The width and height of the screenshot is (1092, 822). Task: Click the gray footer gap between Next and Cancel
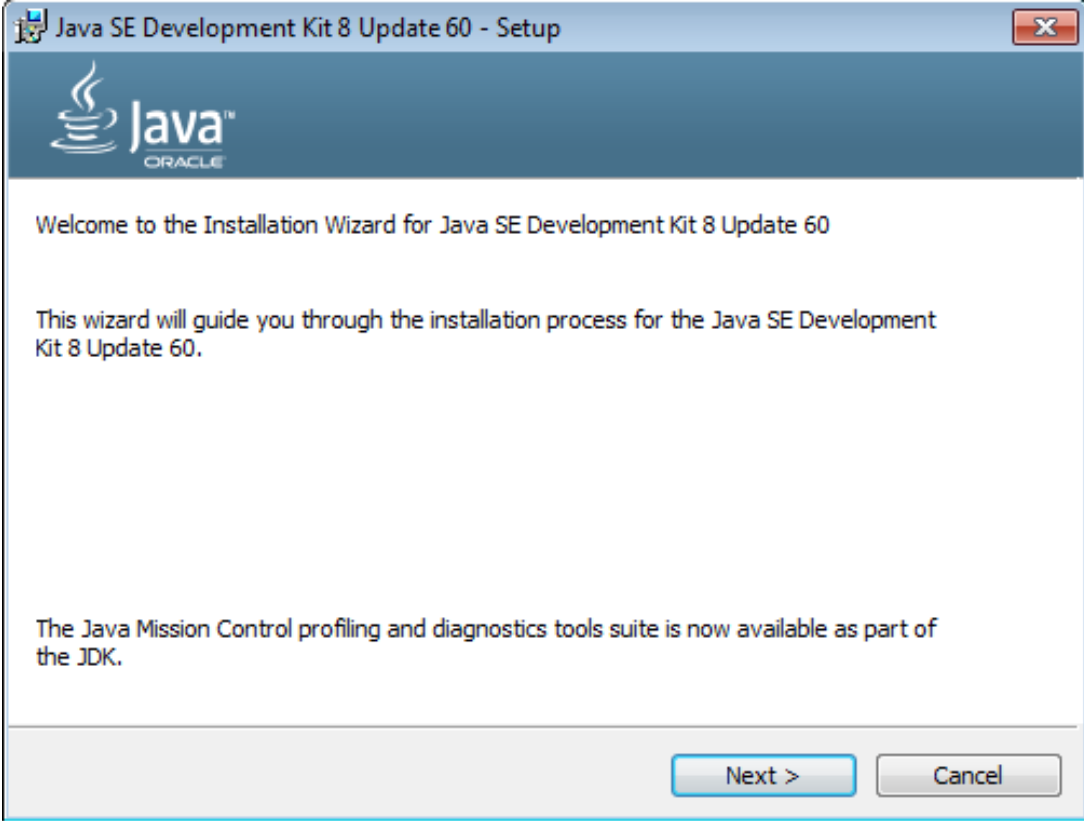pyautogui.click(x=866, y=775)
